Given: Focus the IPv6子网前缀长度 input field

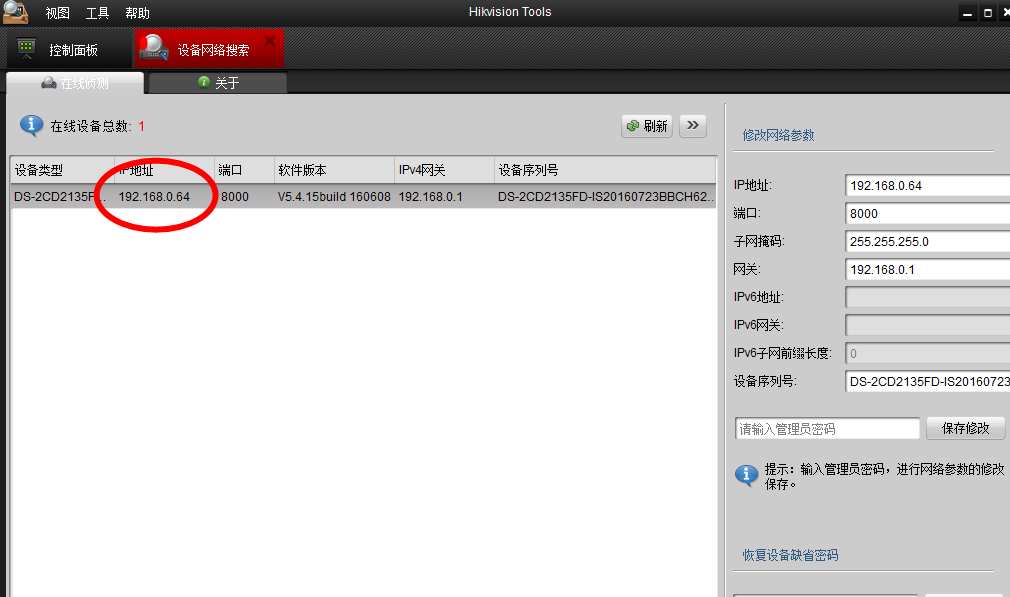Looking at the screenshot, I should click(x=928, y=353).
